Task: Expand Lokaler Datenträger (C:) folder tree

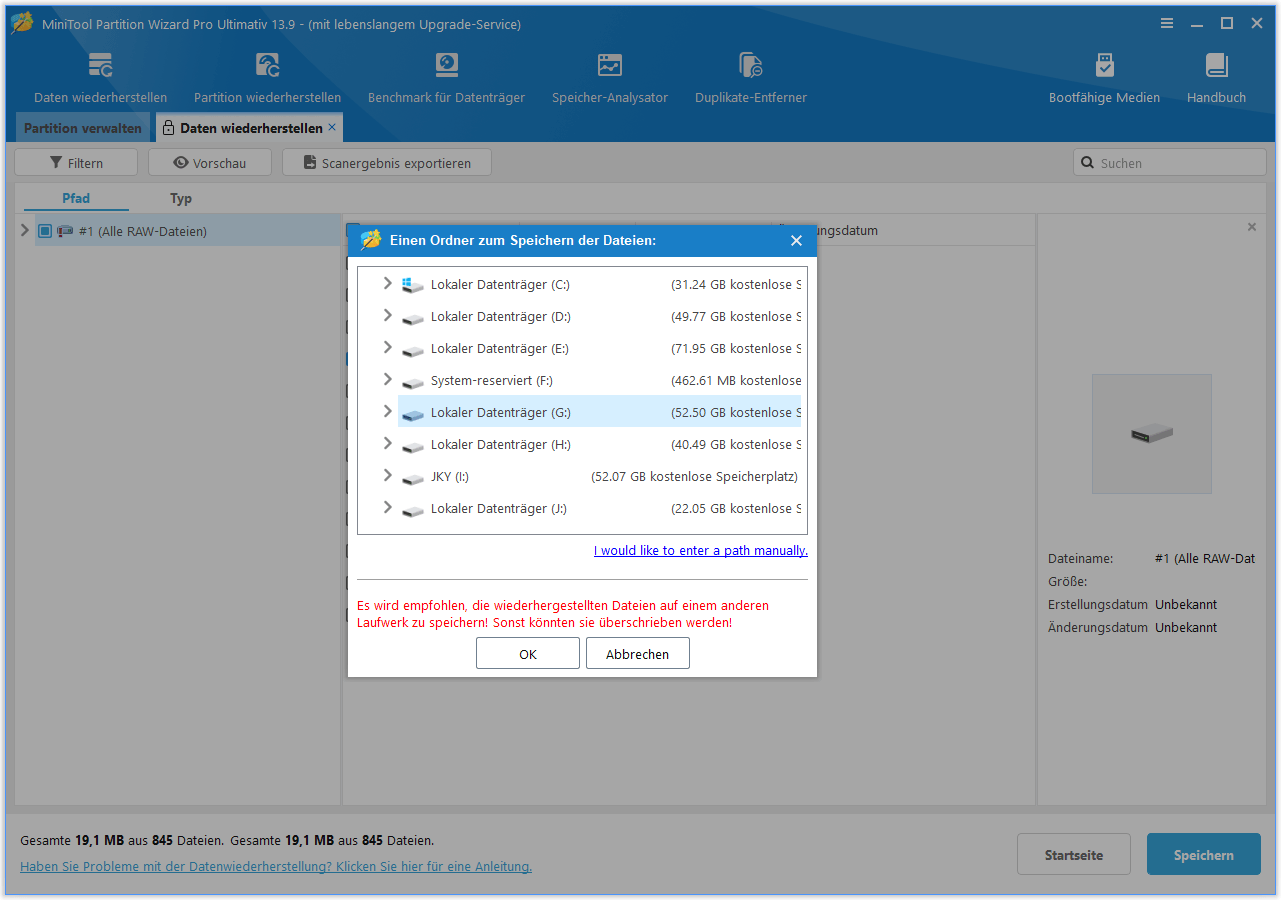Action: pyautogui.click(x=388, y=284)
